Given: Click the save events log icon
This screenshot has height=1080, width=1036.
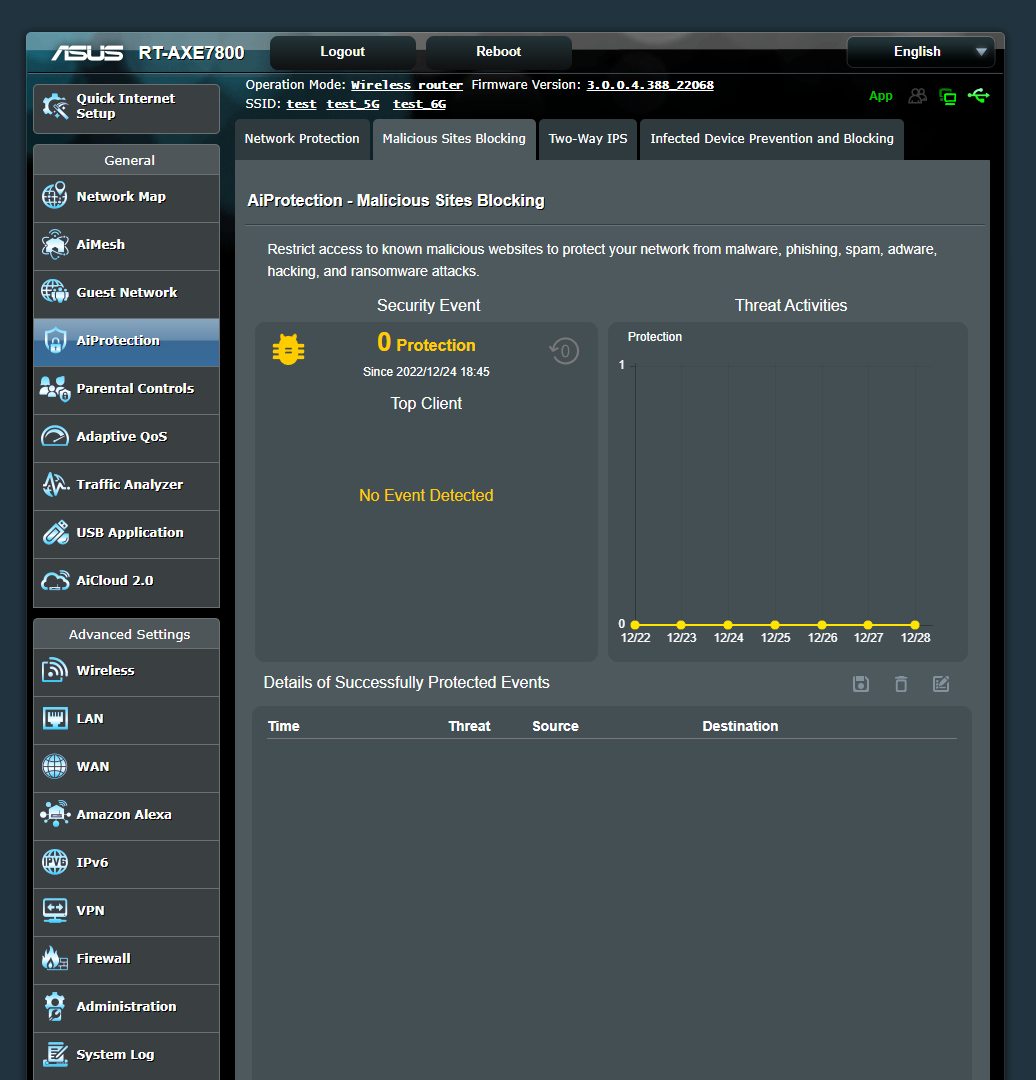Looking at the screenshot, I should click(860, 684).
